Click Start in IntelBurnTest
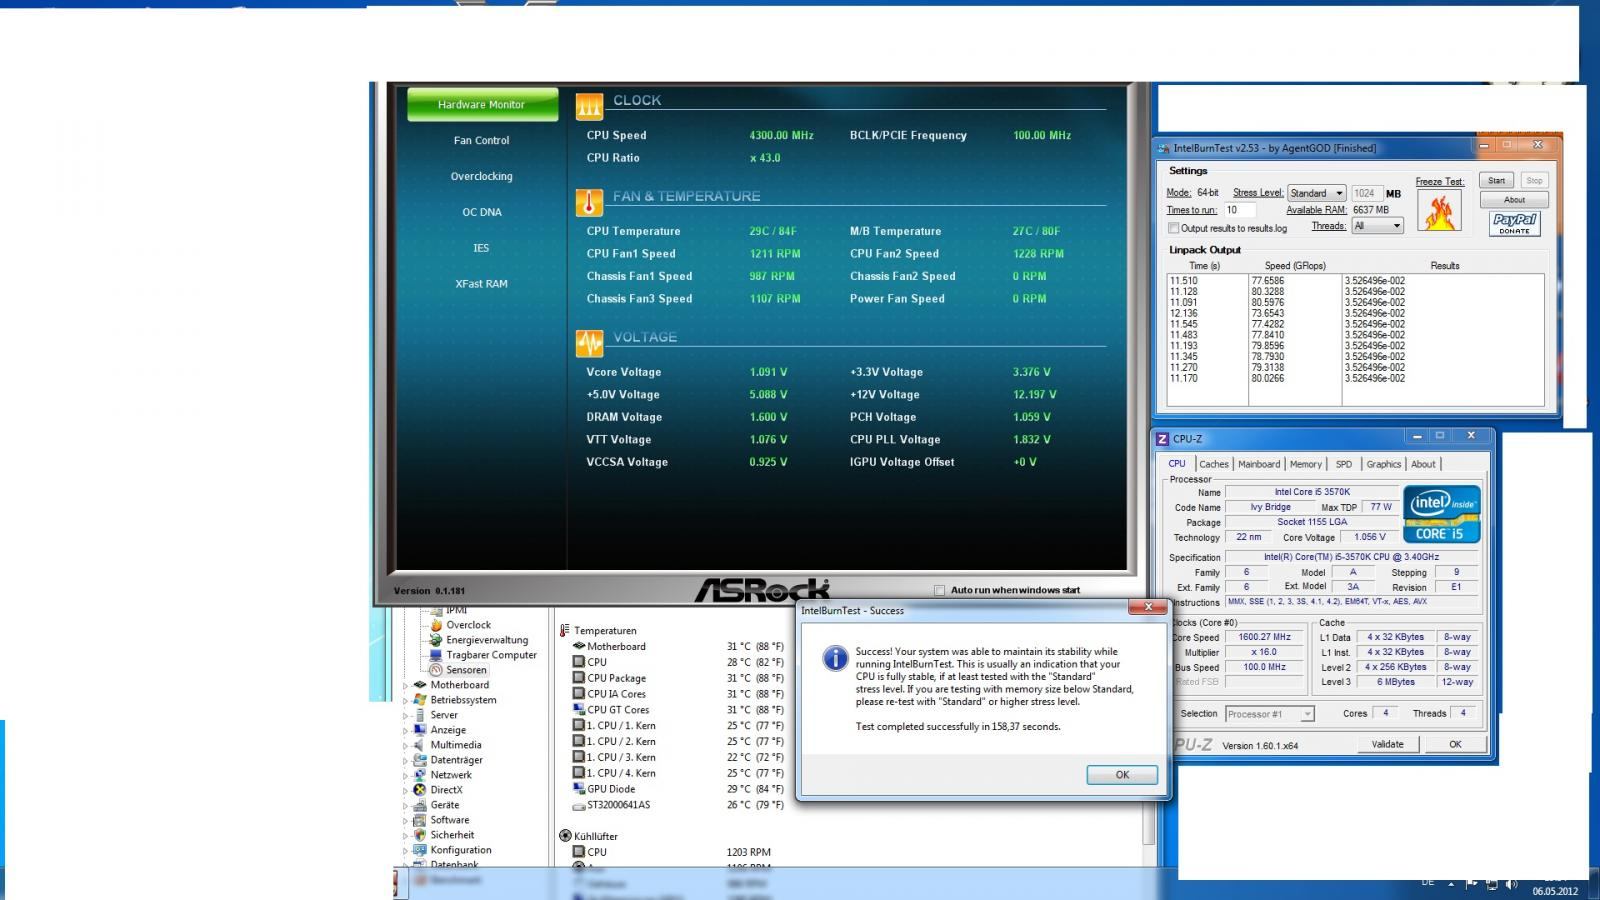Viewport: 1600px width, 900px height. 1496,181
